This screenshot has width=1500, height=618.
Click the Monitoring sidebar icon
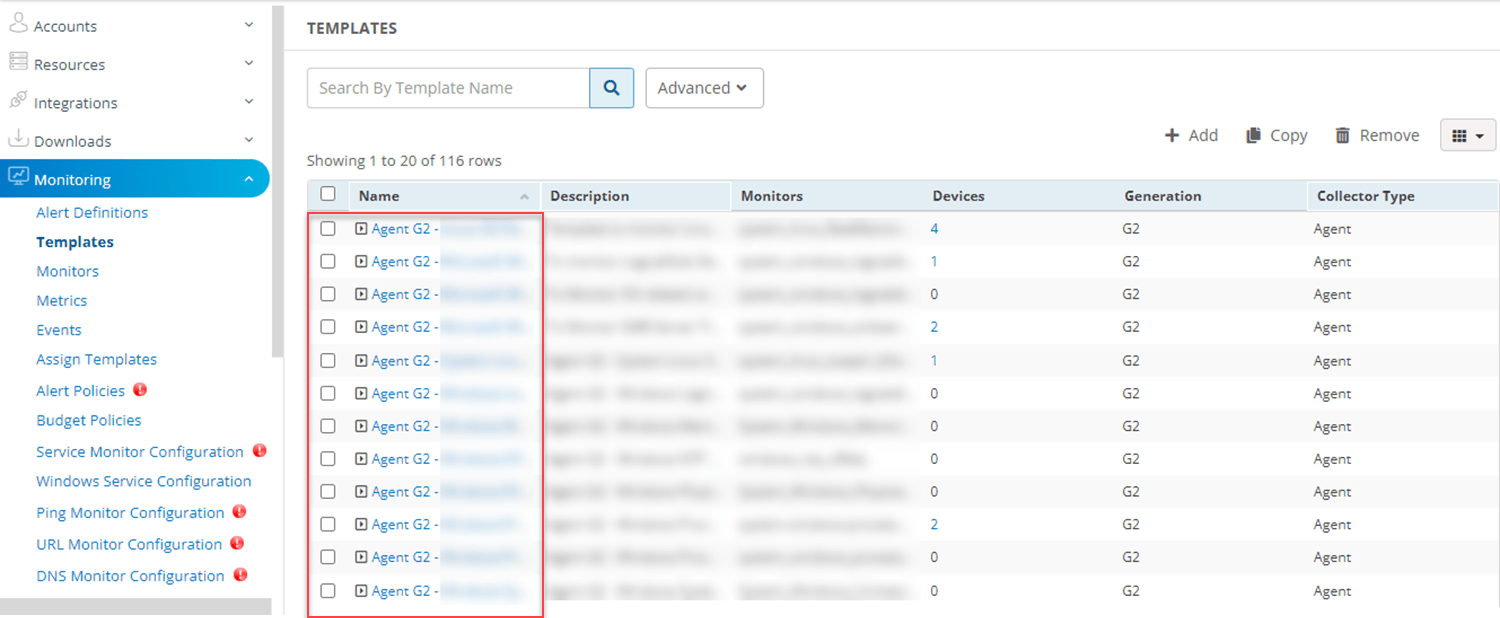[17, 178]
